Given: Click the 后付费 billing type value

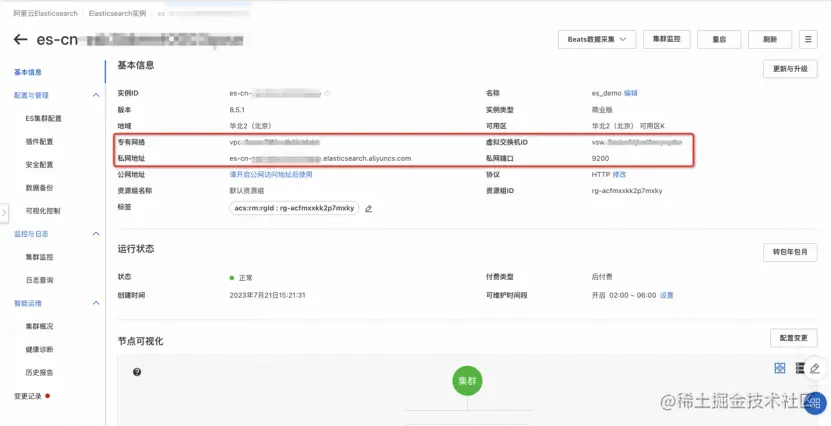Looking at the screenshot, I should click(x=602, y=277).
